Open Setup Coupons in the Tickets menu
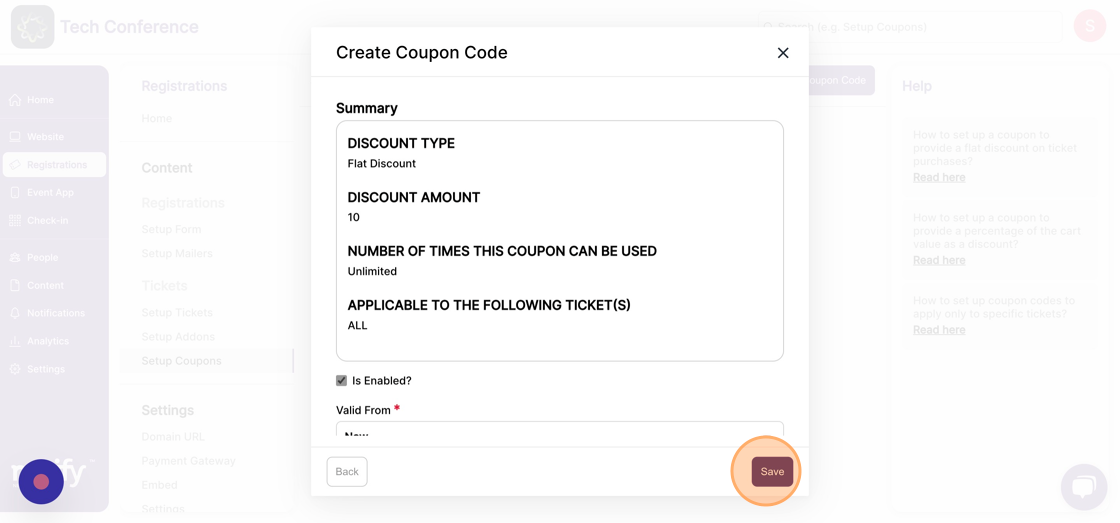The image size is (1120, 523). 181,361
